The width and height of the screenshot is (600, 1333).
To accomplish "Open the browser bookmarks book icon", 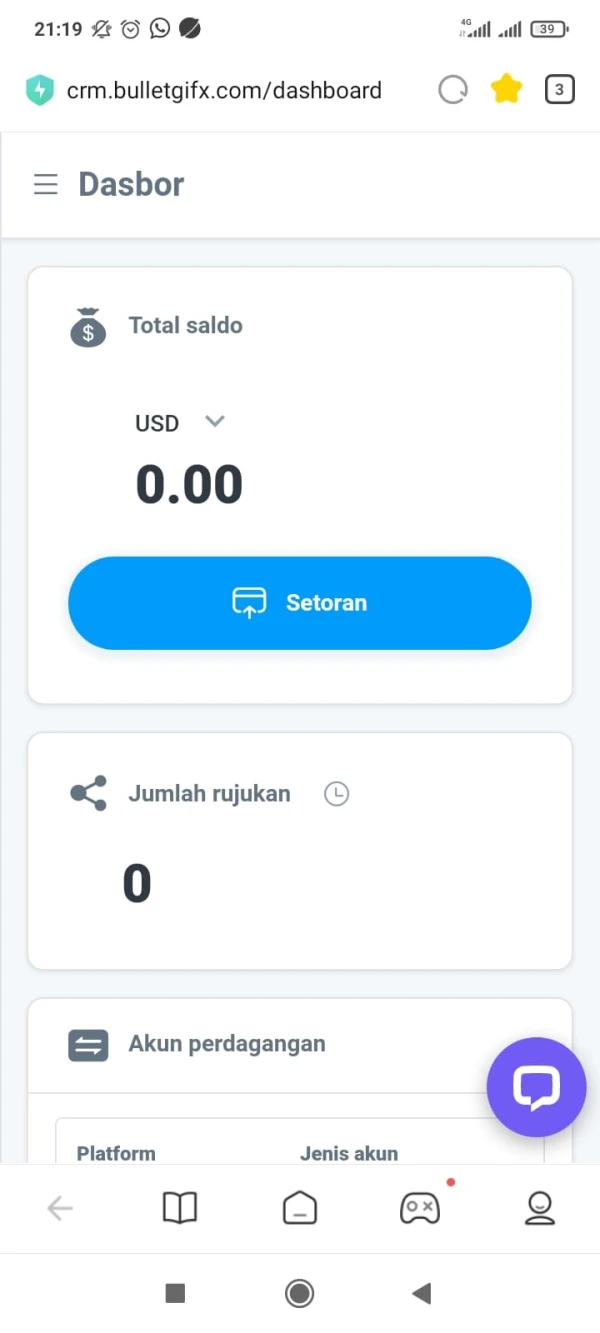I will click(x=180, y=1208).
